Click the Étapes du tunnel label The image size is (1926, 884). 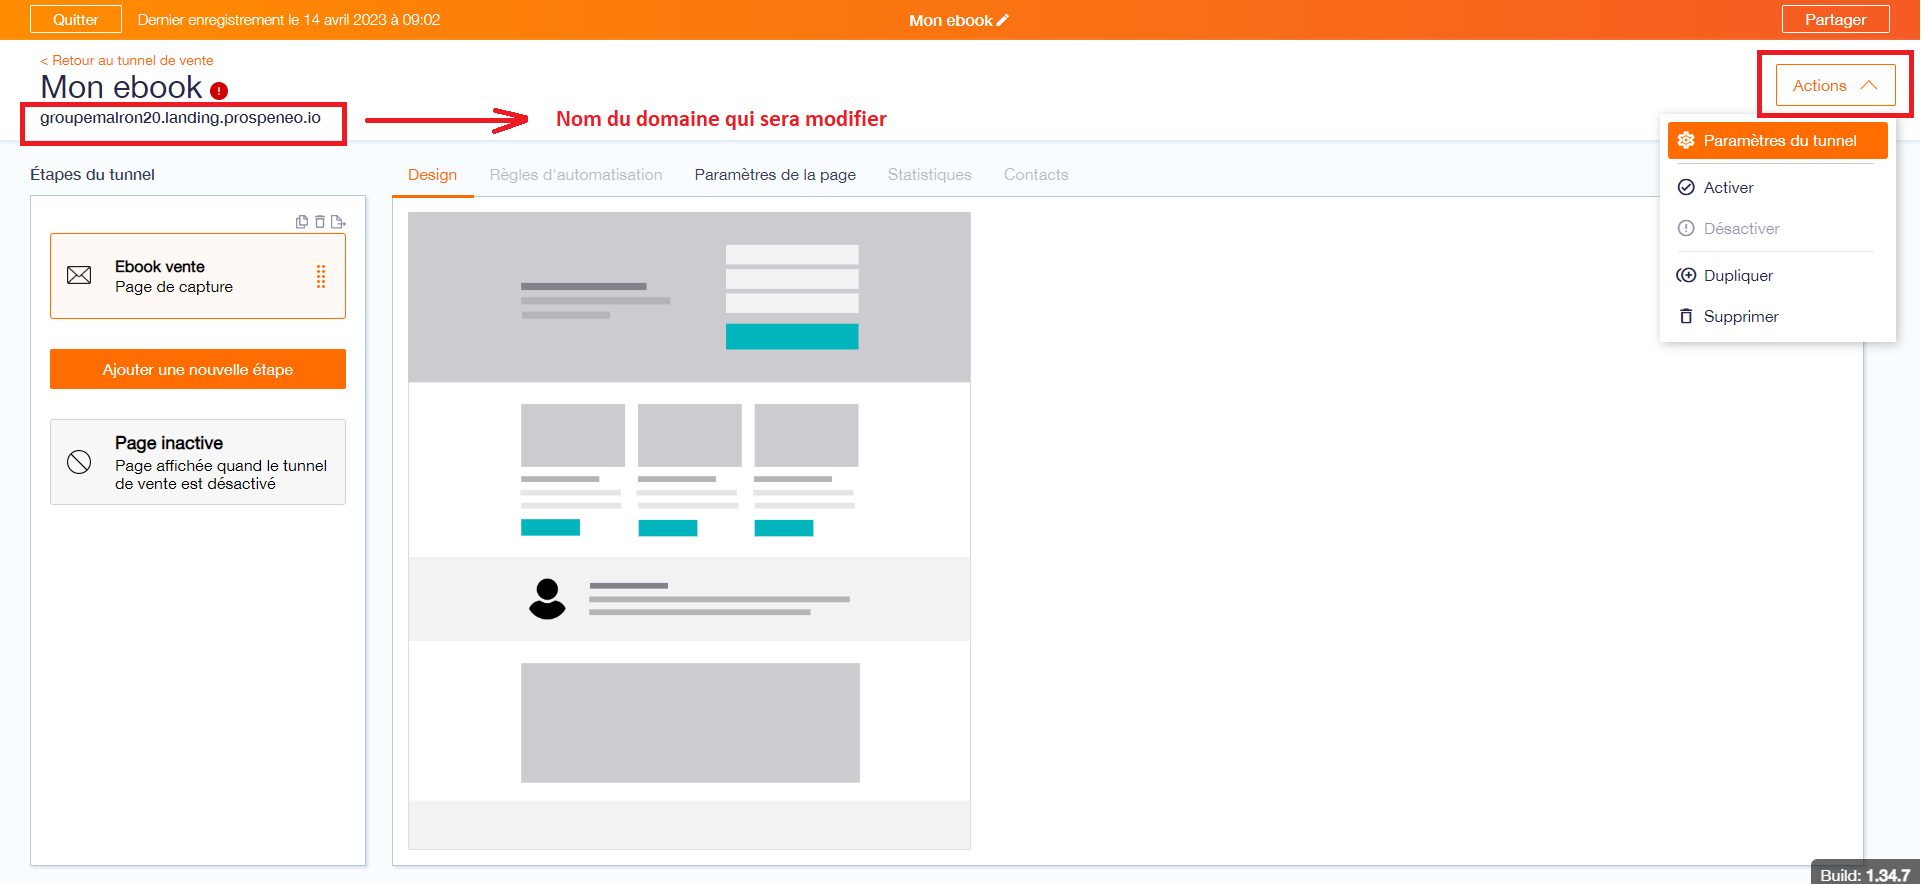click(92, 174)
